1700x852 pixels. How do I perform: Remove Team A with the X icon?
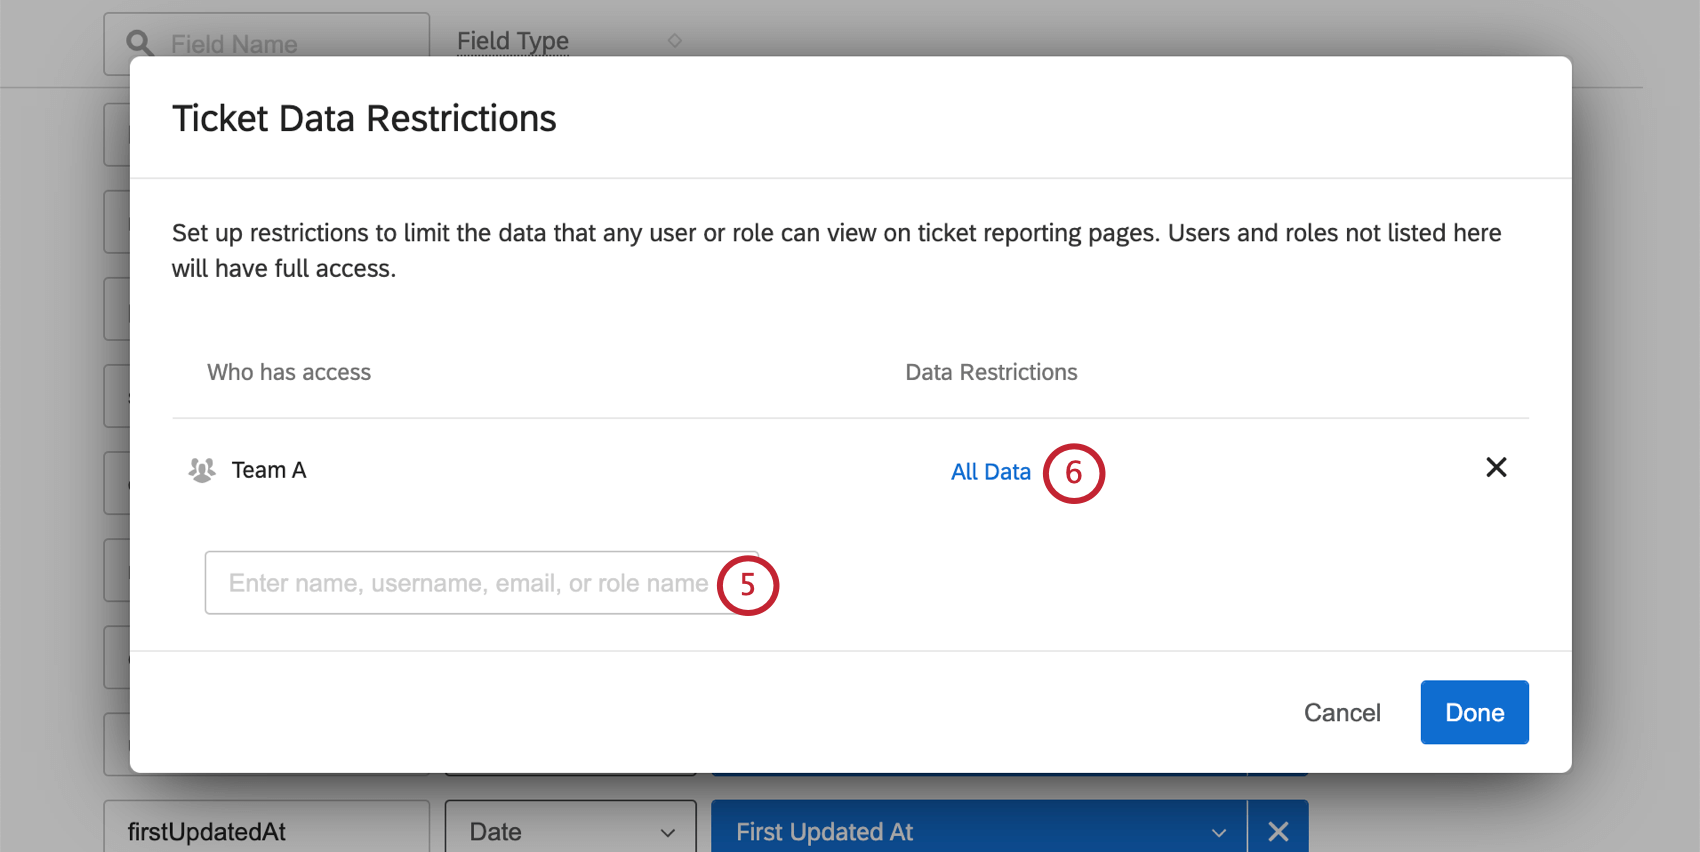point(1496,467)
